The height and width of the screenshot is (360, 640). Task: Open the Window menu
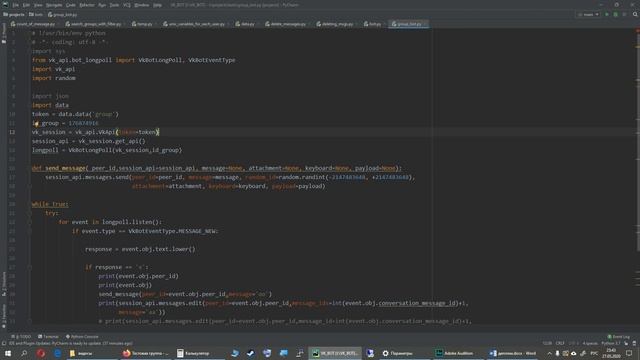click(x=142, y=5)
